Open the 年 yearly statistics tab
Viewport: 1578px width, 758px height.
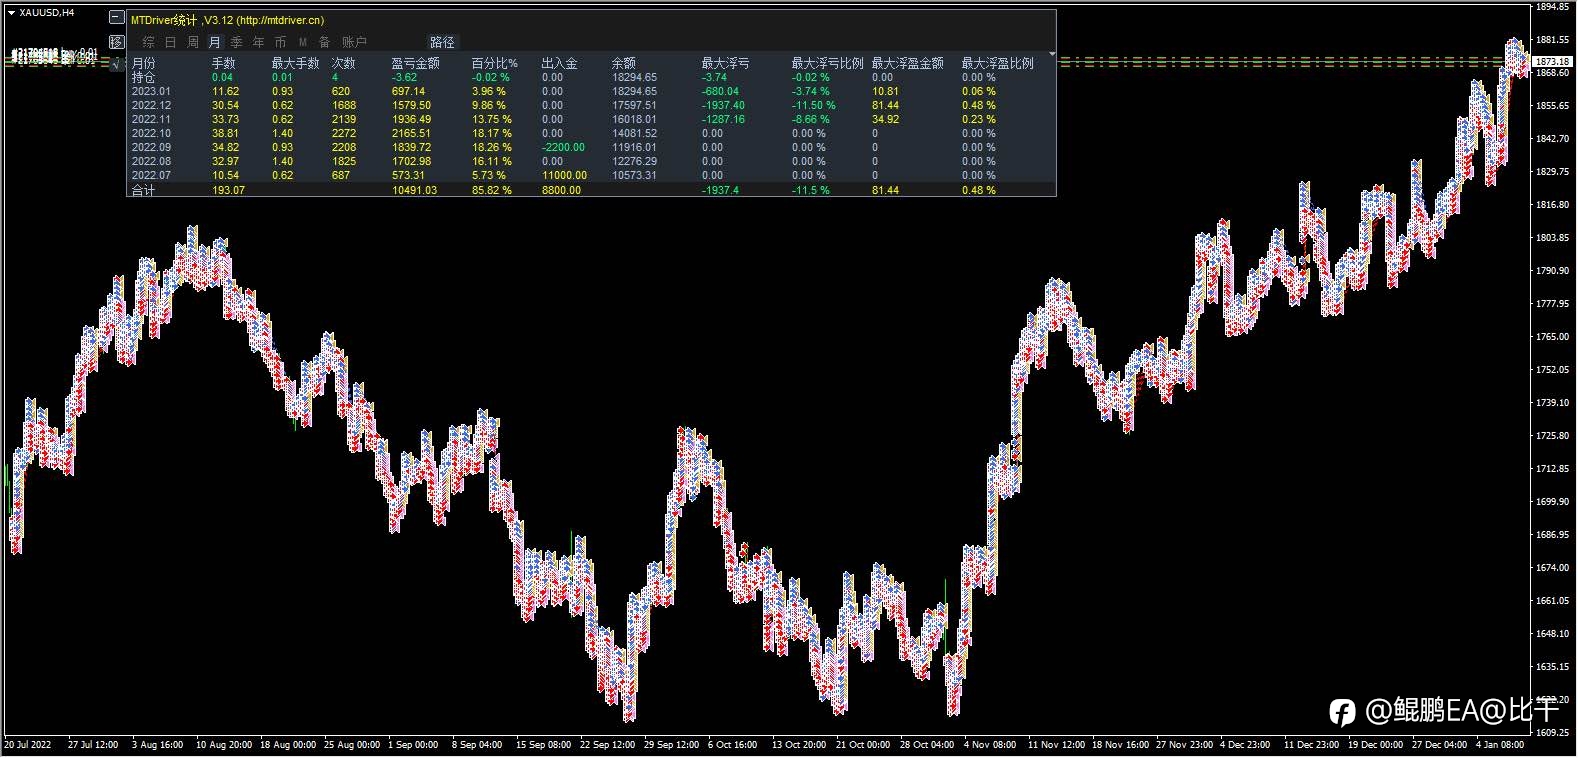(x=258, y=42)
